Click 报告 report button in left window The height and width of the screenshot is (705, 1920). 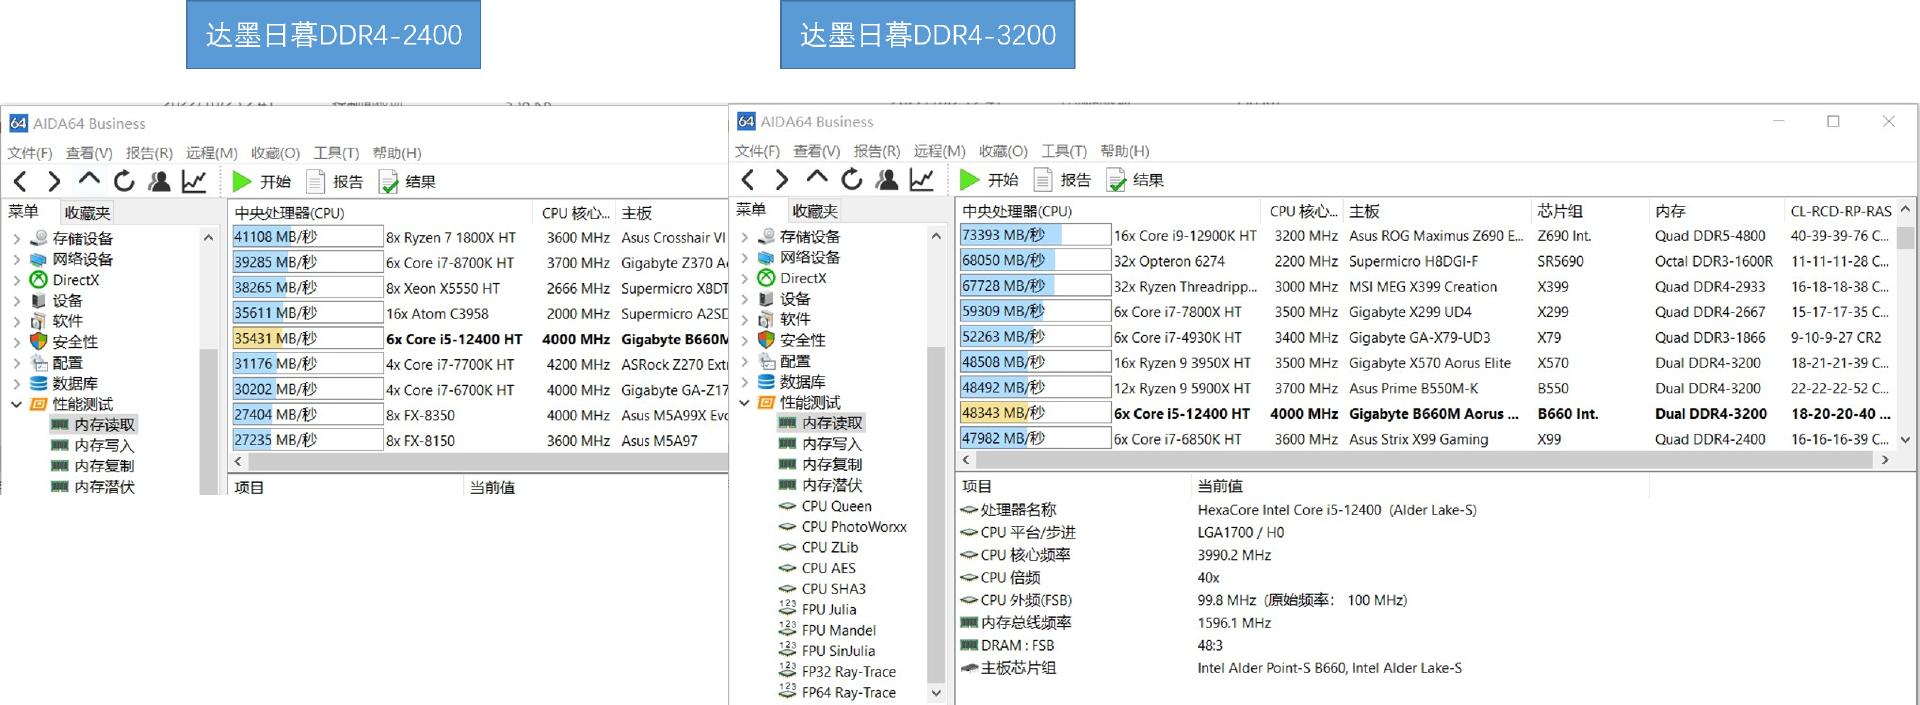coord(334,182)
